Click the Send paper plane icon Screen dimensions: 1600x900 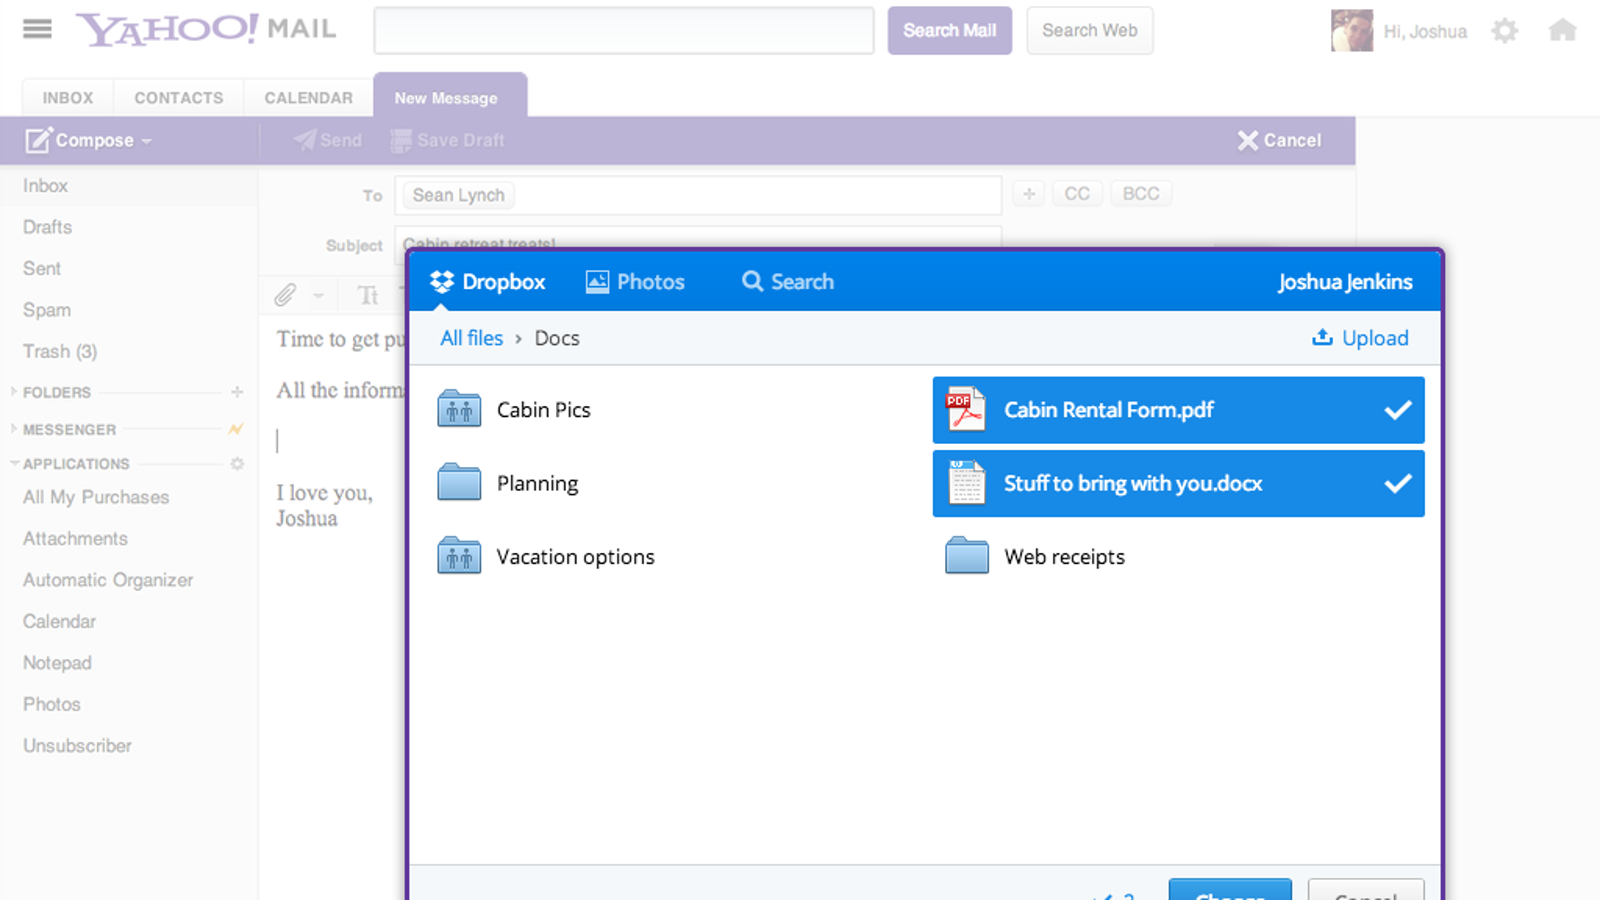(x=305, y=140)
